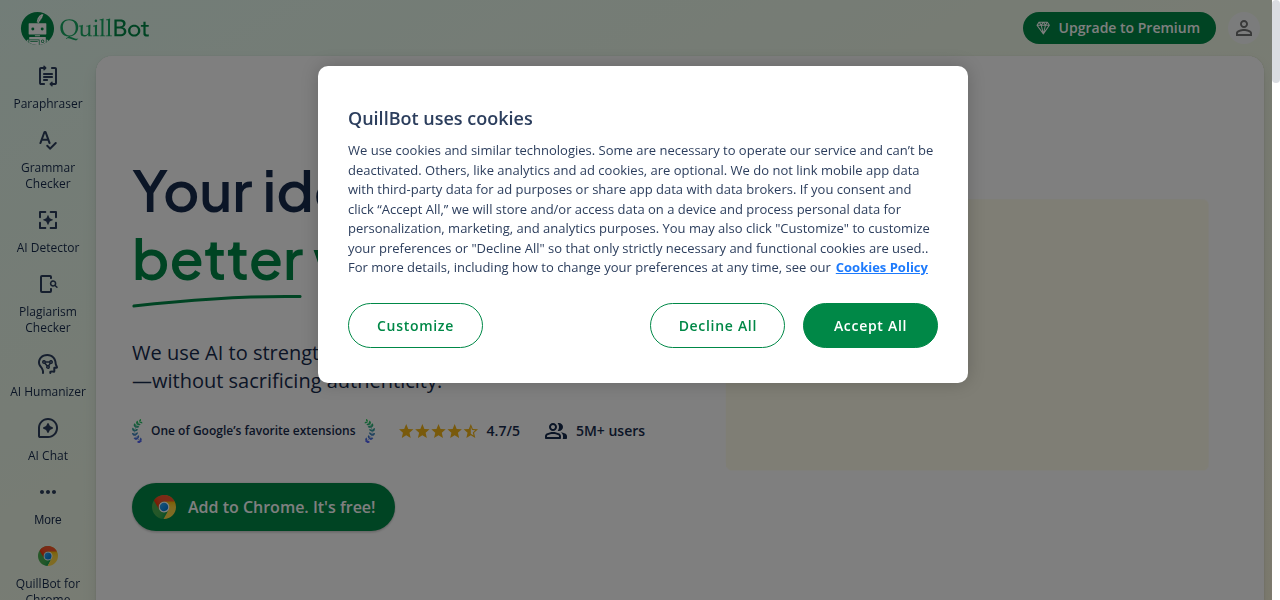Open QuillBot for Chrome from sidebar
The height and width of the screenshot is (600, 1280).
pyautogui.click(x=47, y=566)
